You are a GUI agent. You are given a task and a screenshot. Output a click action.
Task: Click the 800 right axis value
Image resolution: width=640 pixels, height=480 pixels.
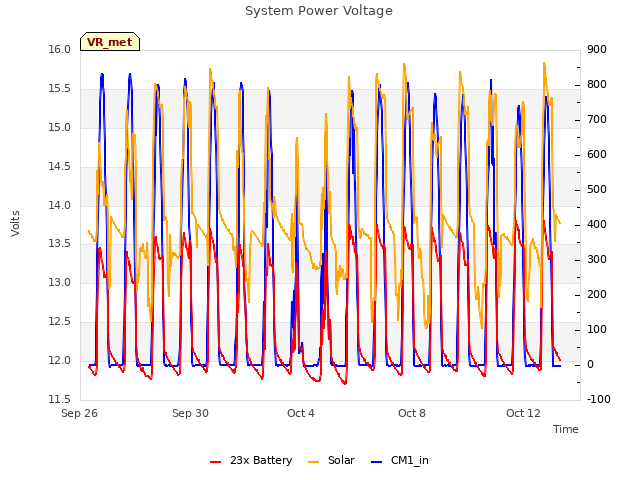tap(597, 84)
